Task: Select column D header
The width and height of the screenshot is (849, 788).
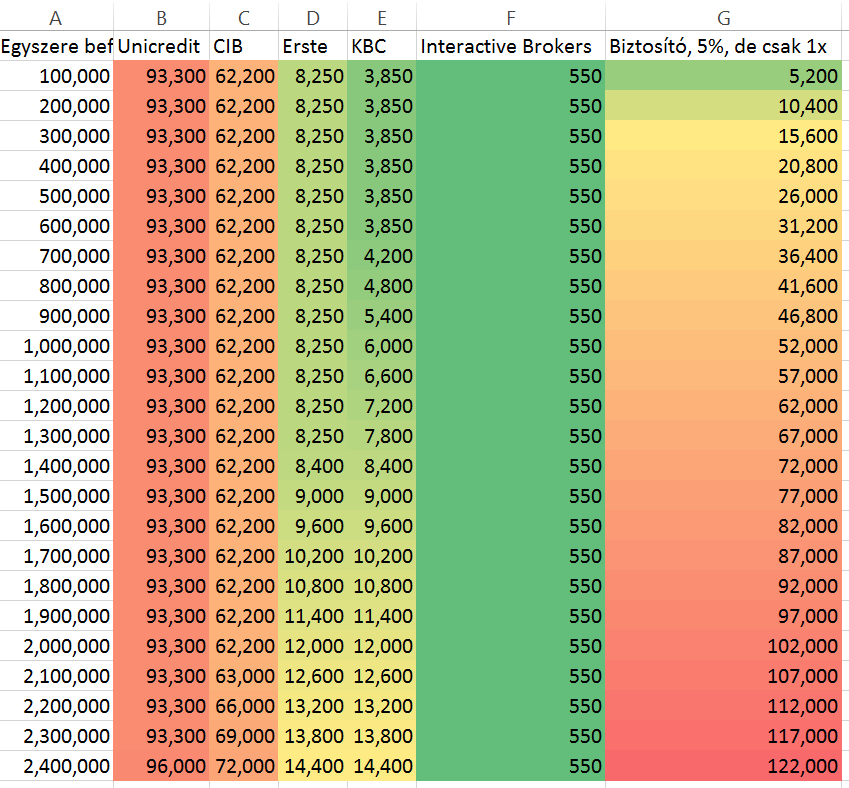Action: click(313, 17)
